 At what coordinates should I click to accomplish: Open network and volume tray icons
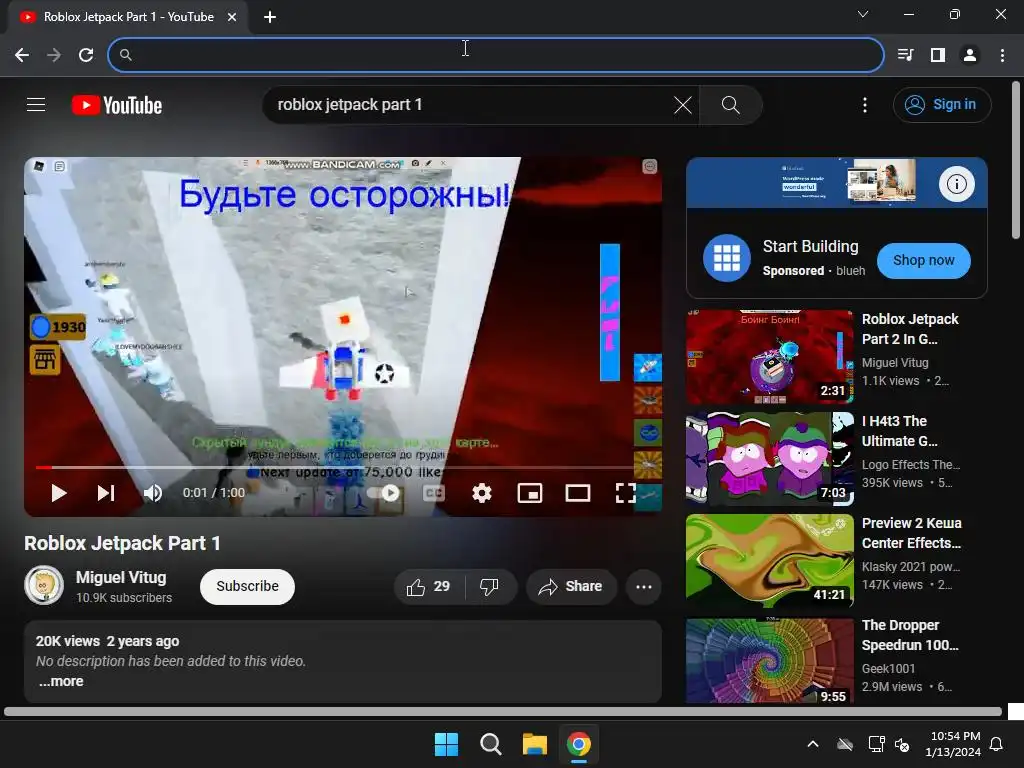point(889,744)
